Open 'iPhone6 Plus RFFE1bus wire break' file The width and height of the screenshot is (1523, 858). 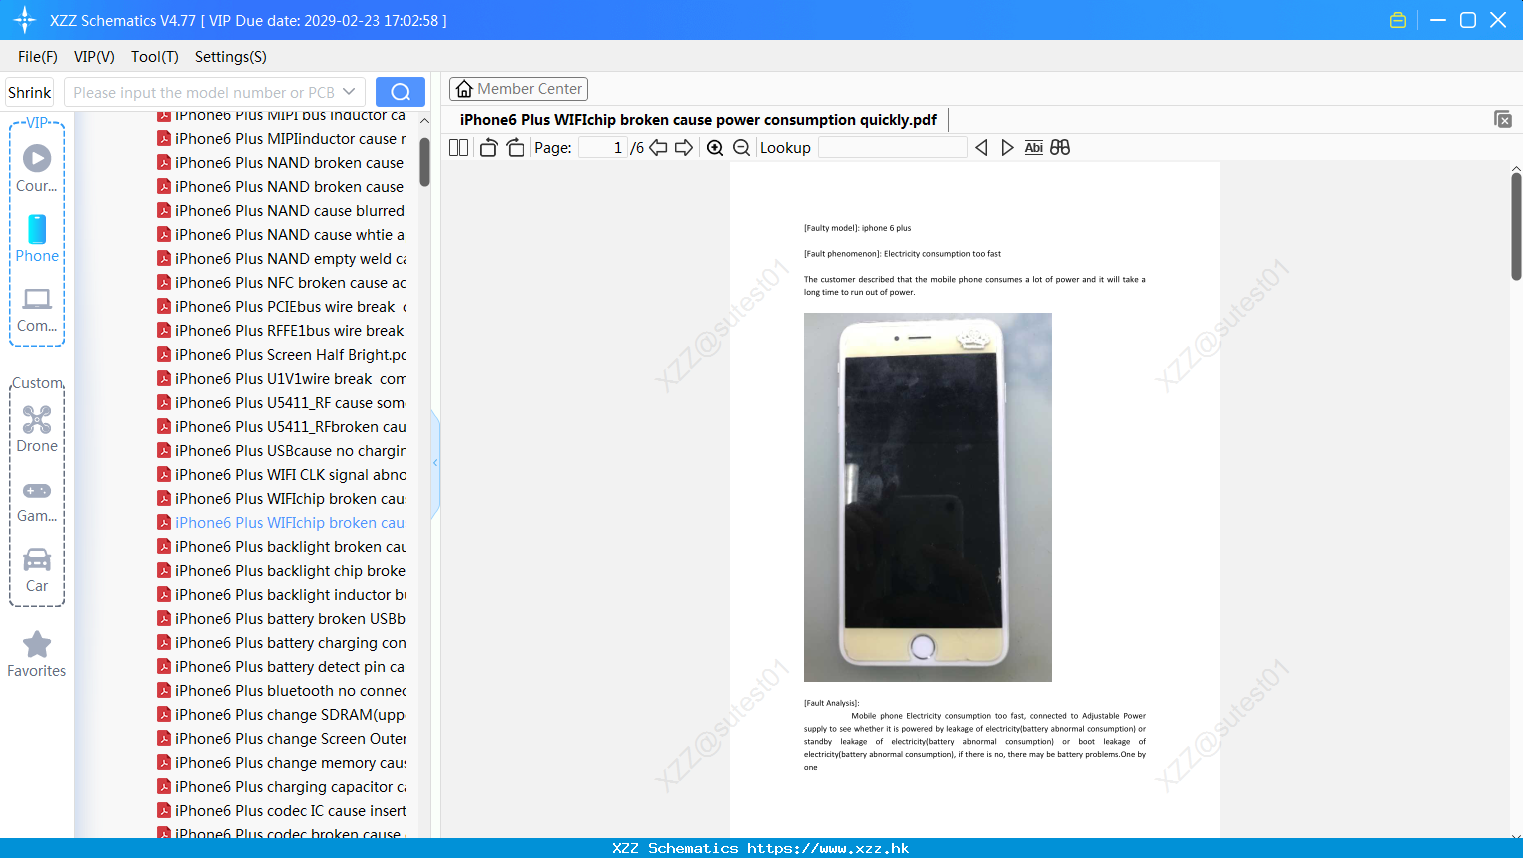(281, 331)
